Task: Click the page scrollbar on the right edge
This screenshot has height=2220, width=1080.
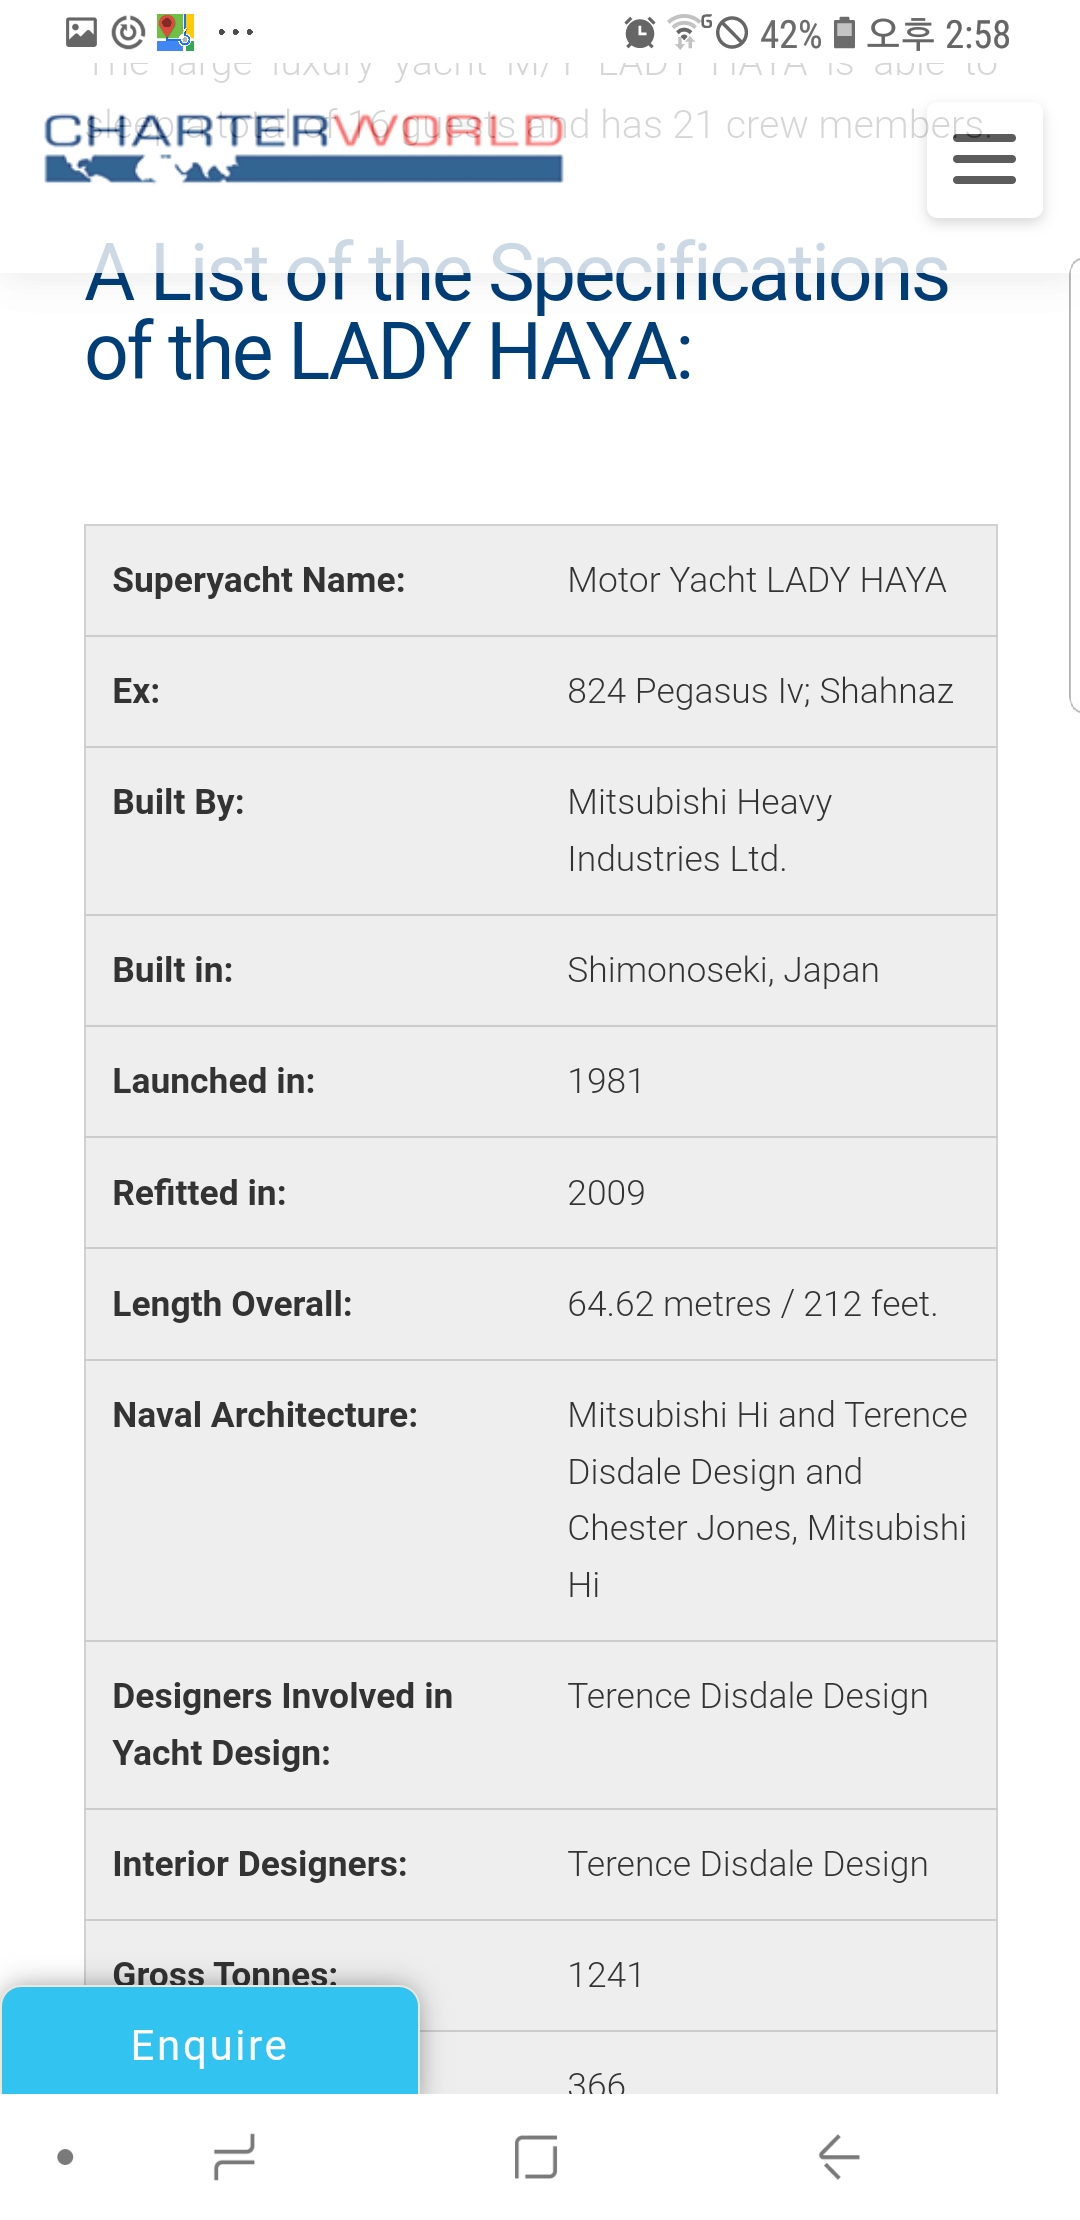Action: [1074, 485]
